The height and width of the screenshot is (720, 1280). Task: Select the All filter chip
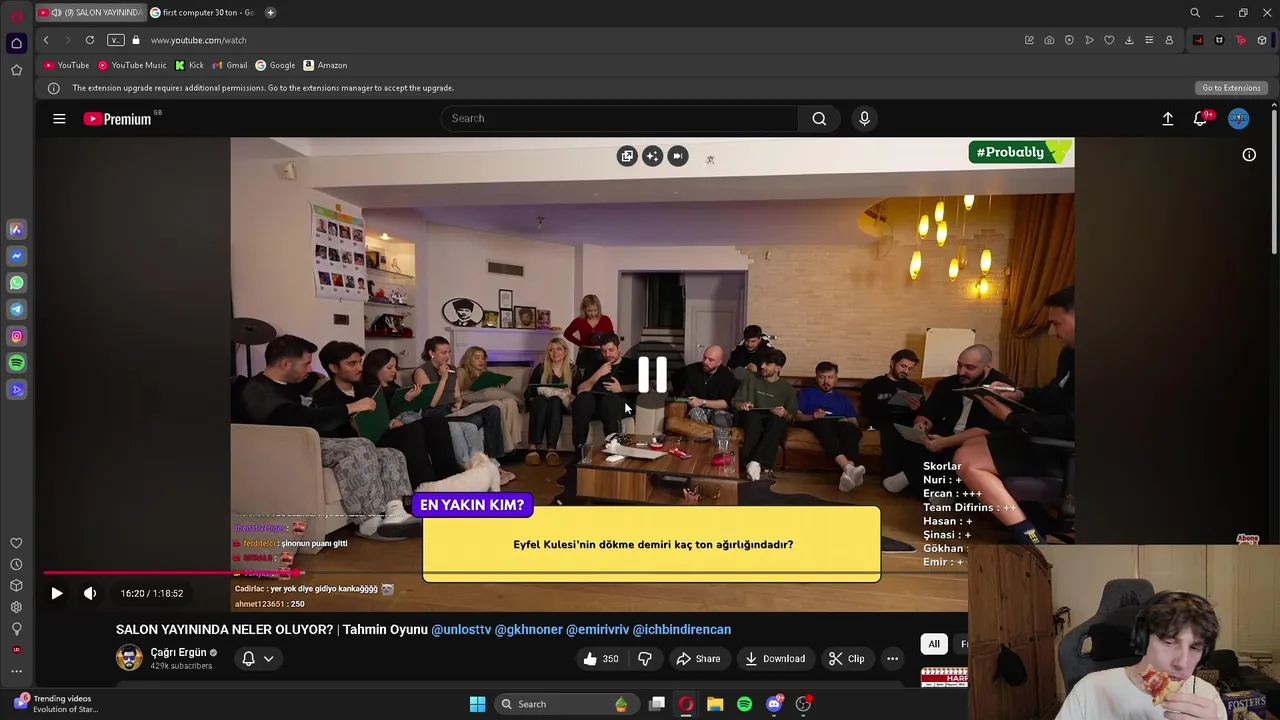point(934,644)
